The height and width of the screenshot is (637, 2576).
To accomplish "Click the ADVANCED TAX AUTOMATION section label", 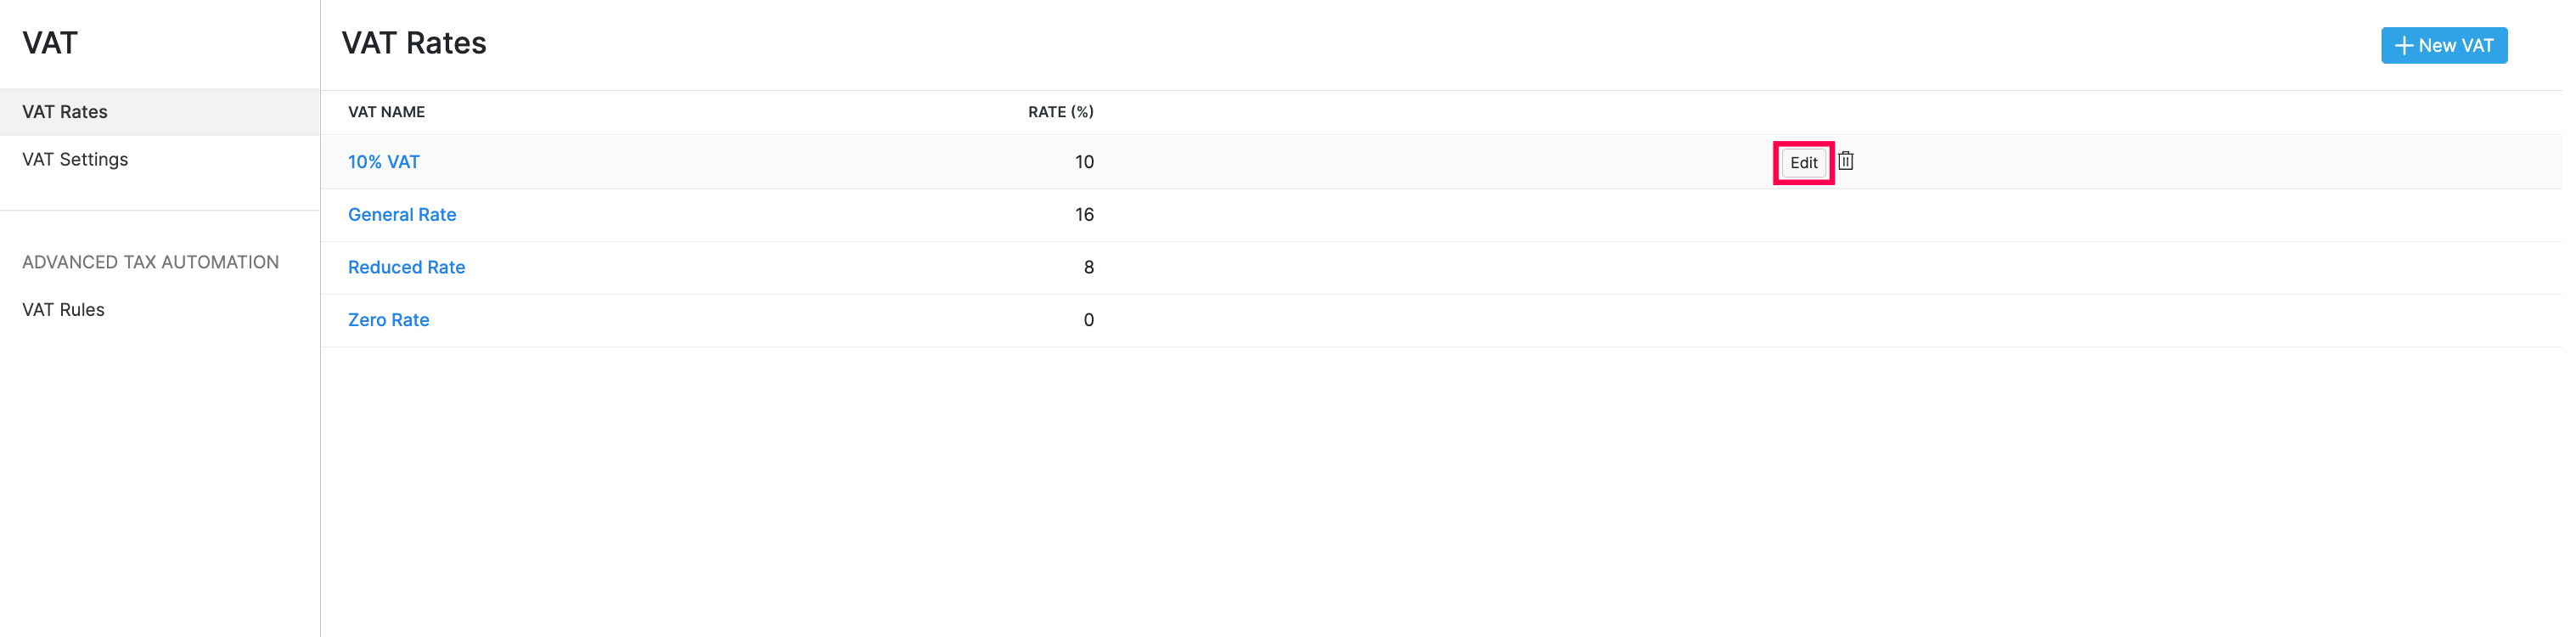I will (150, 262).
